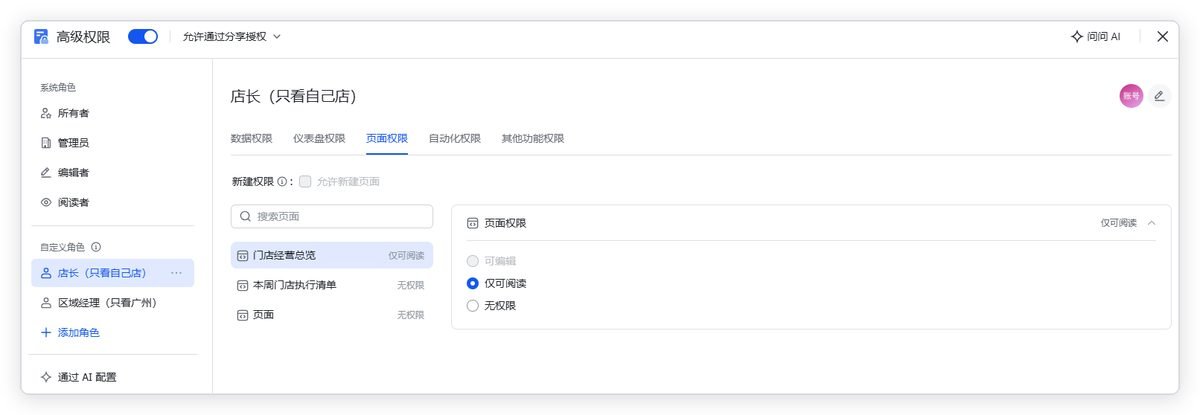This screenshot has height=415, width=1200.
Task: Toggle the 高级权限 switch off
Action: [x=143, y=36]
